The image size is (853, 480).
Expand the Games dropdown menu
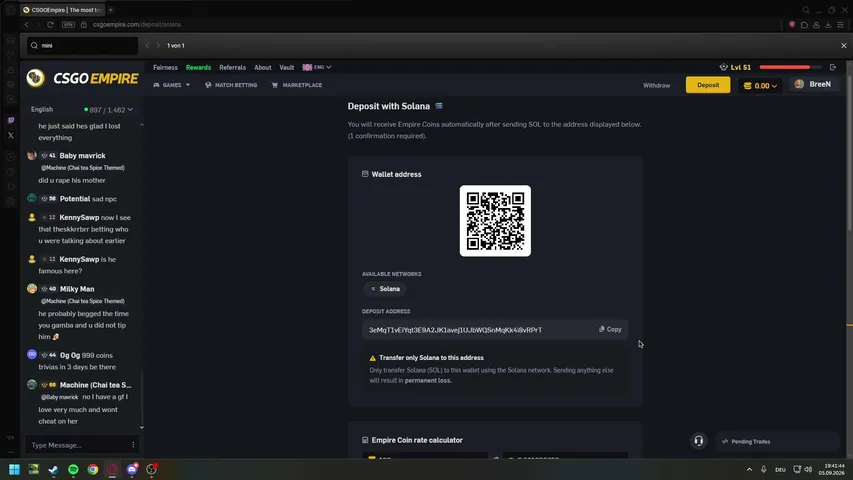(x=172, y=85)
